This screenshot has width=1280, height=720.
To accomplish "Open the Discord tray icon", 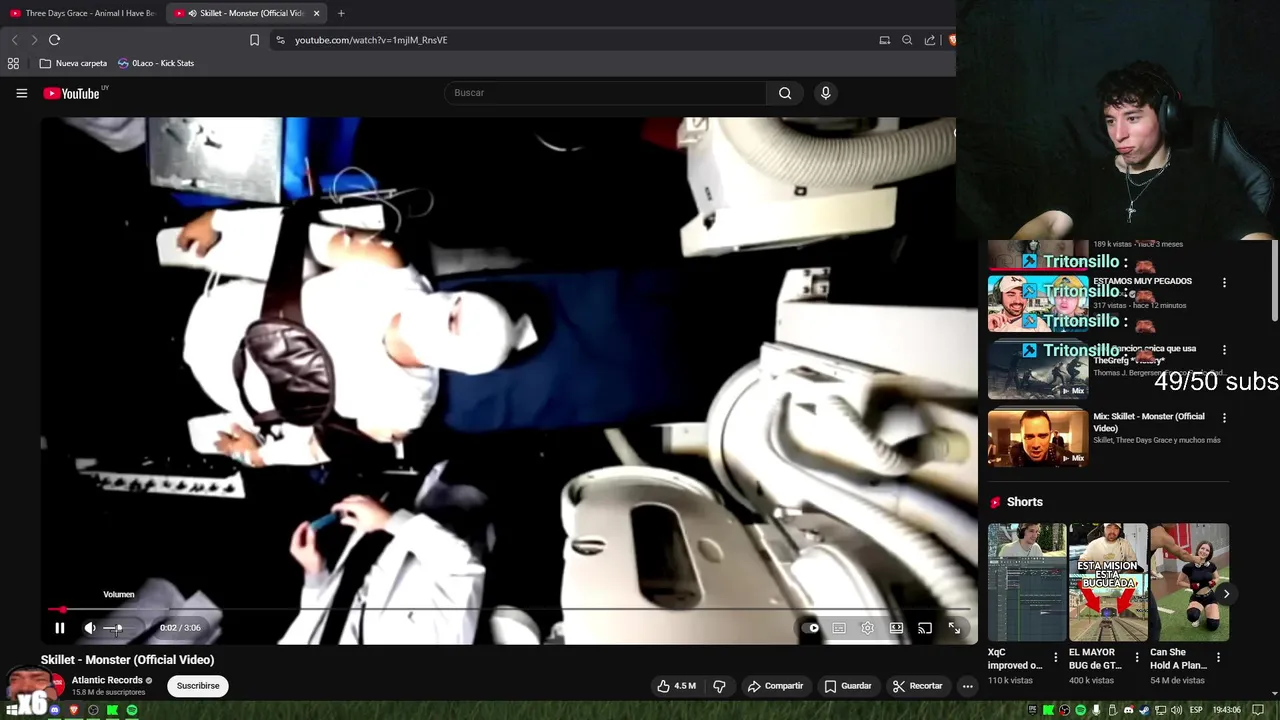I will pos(1129,710).
